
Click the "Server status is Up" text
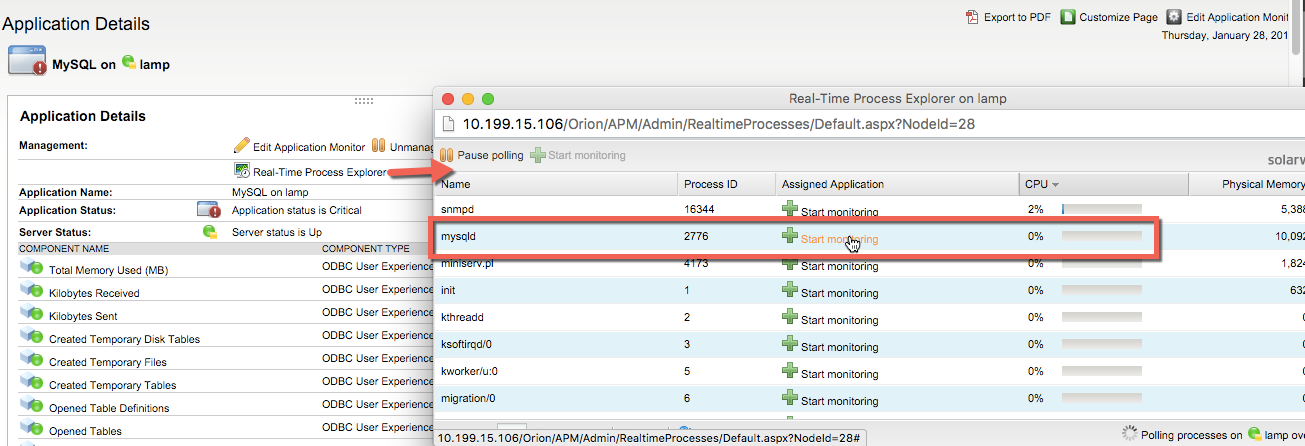[x=277, y=232]
